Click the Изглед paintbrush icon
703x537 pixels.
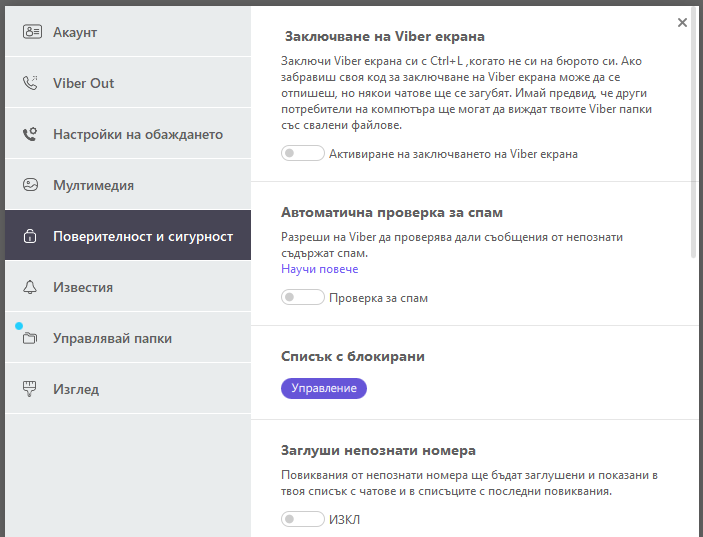[31, 389]
